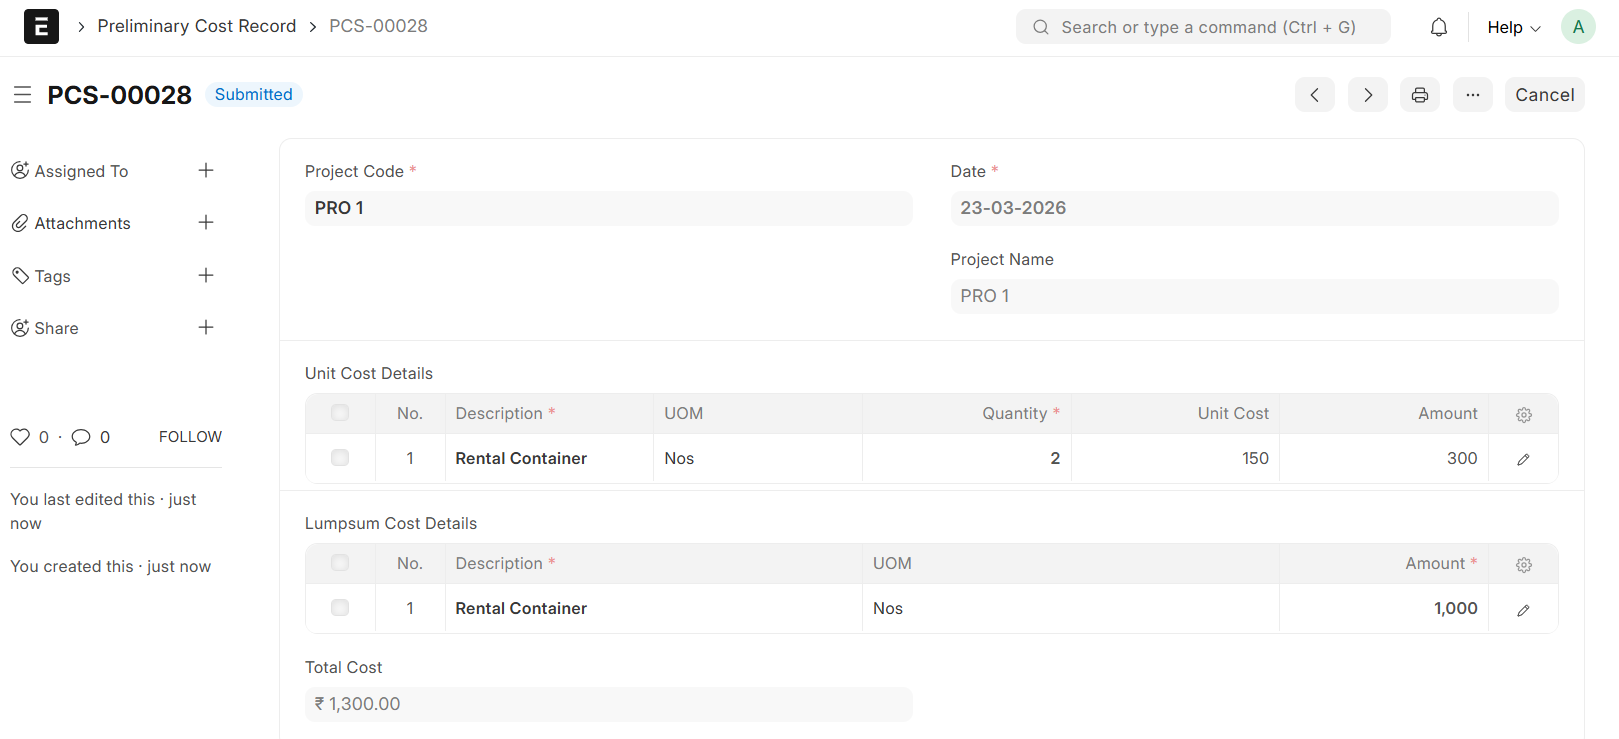Edit Lumpsum Rental Container row pencil
1619x739 pixels.
pyautogui.click(x=1523, y=609)
